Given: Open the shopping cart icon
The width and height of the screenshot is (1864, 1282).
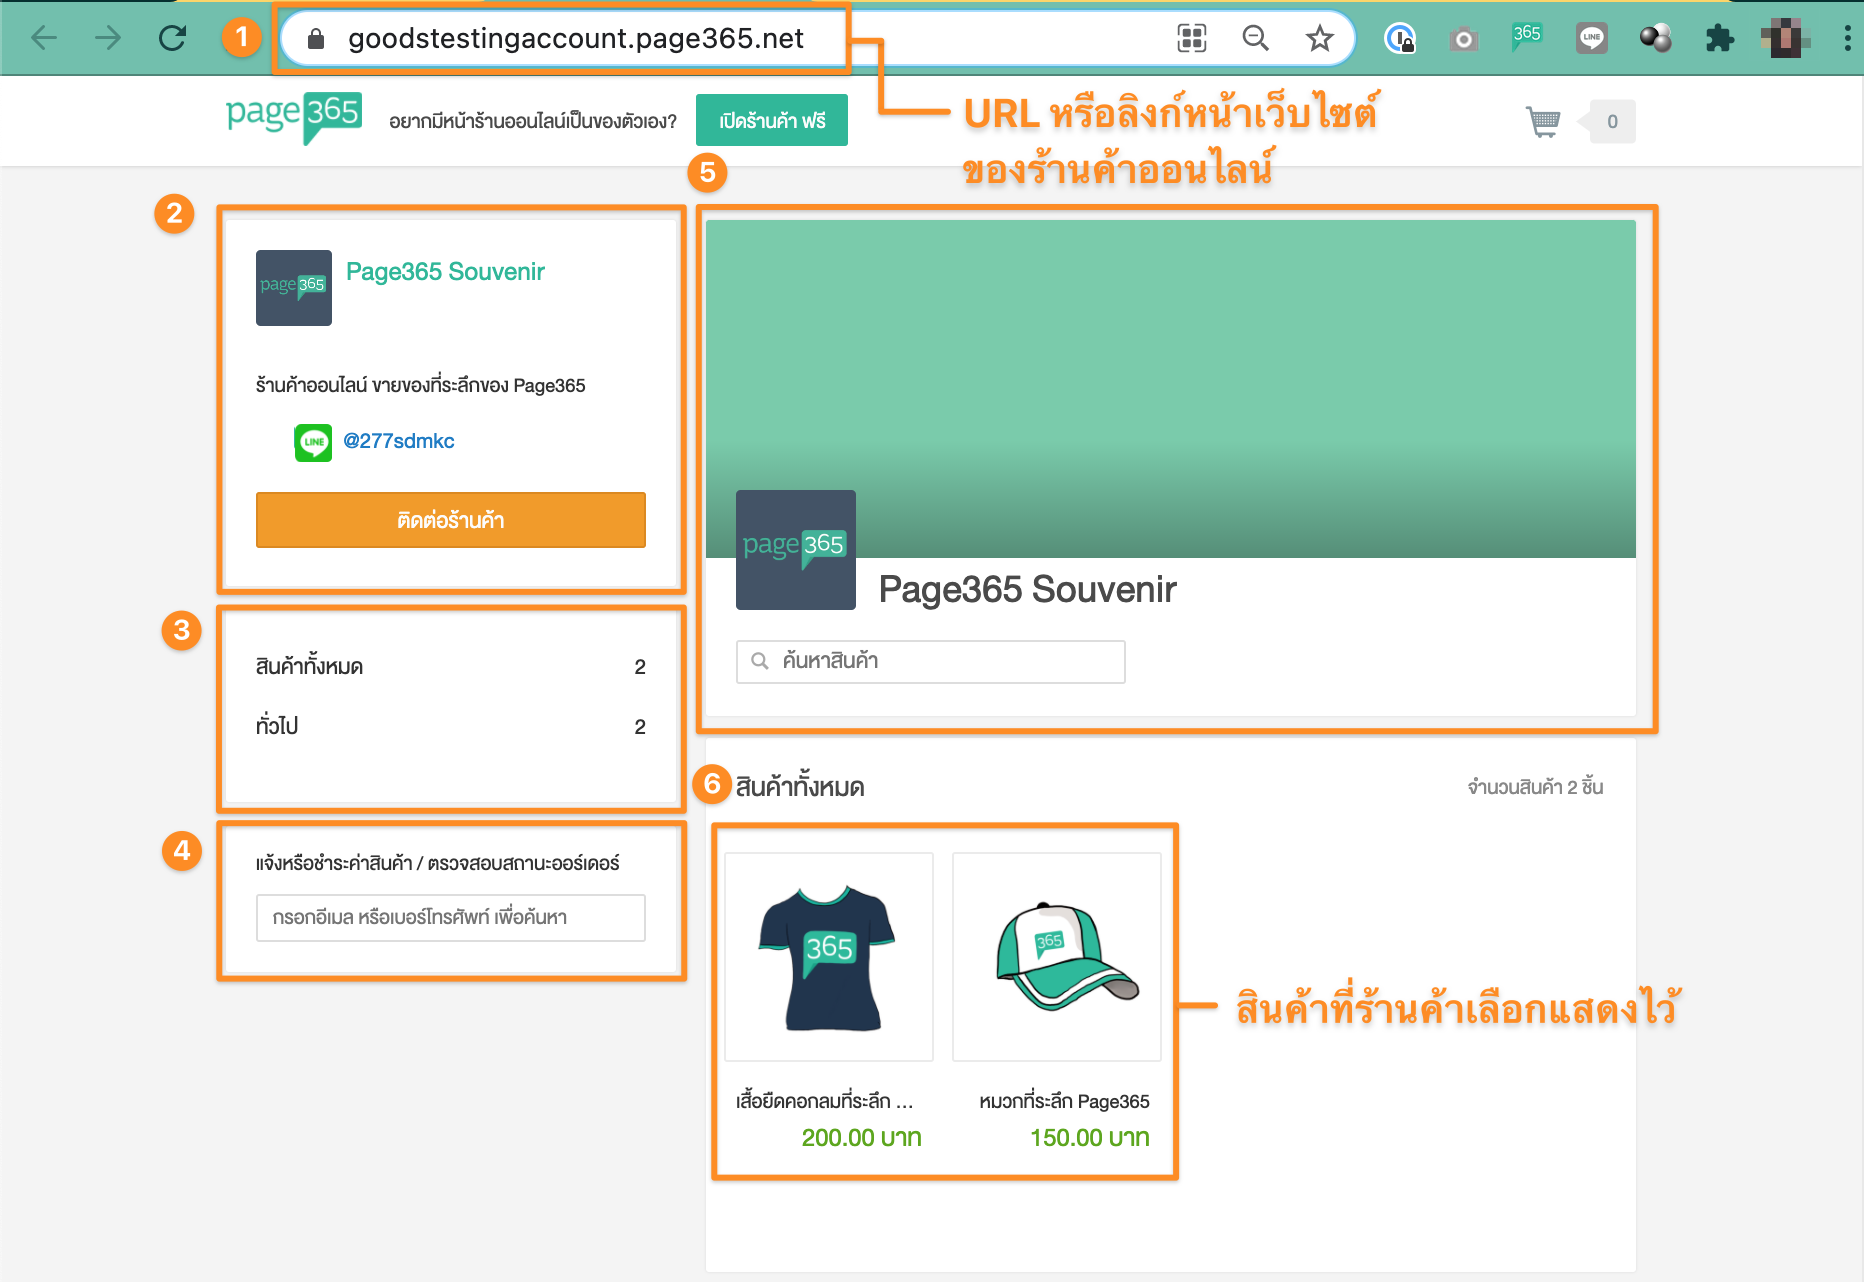Looking at the screenshot, I should click(1543, 122).
